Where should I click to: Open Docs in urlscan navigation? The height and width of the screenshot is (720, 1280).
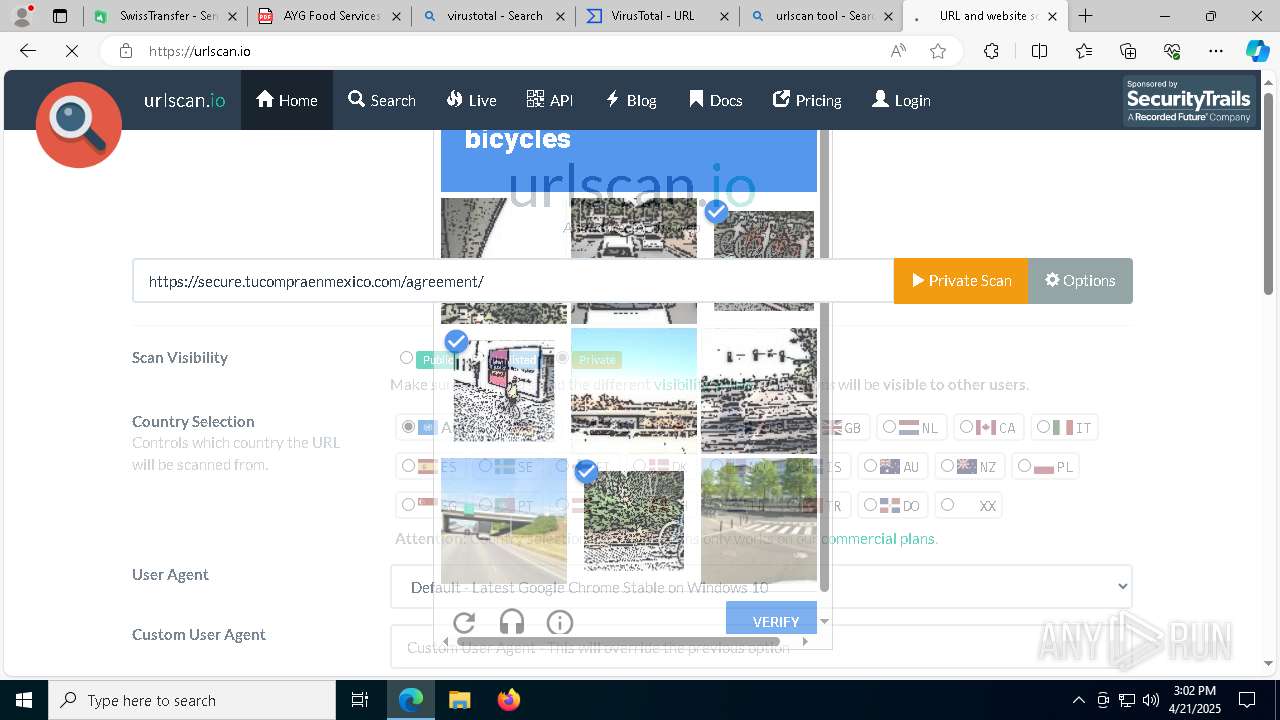pyautogui.click(x=716, y=100)
